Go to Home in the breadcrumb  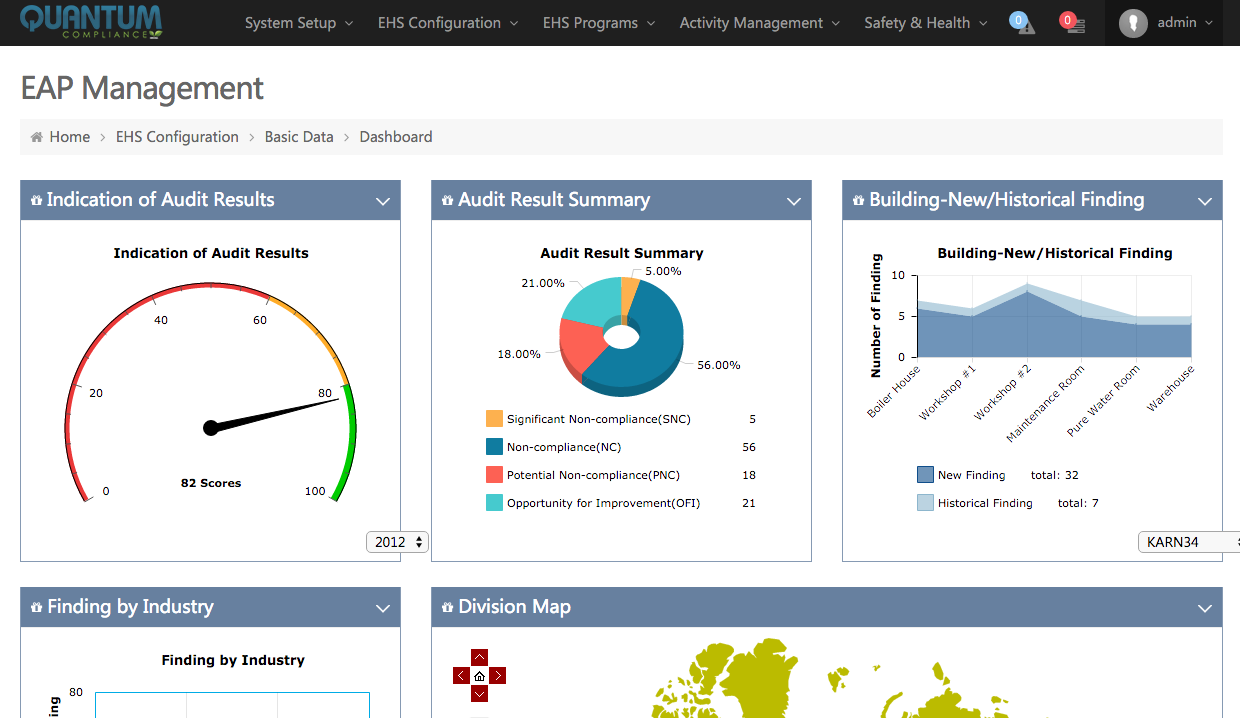coord(69,137)
